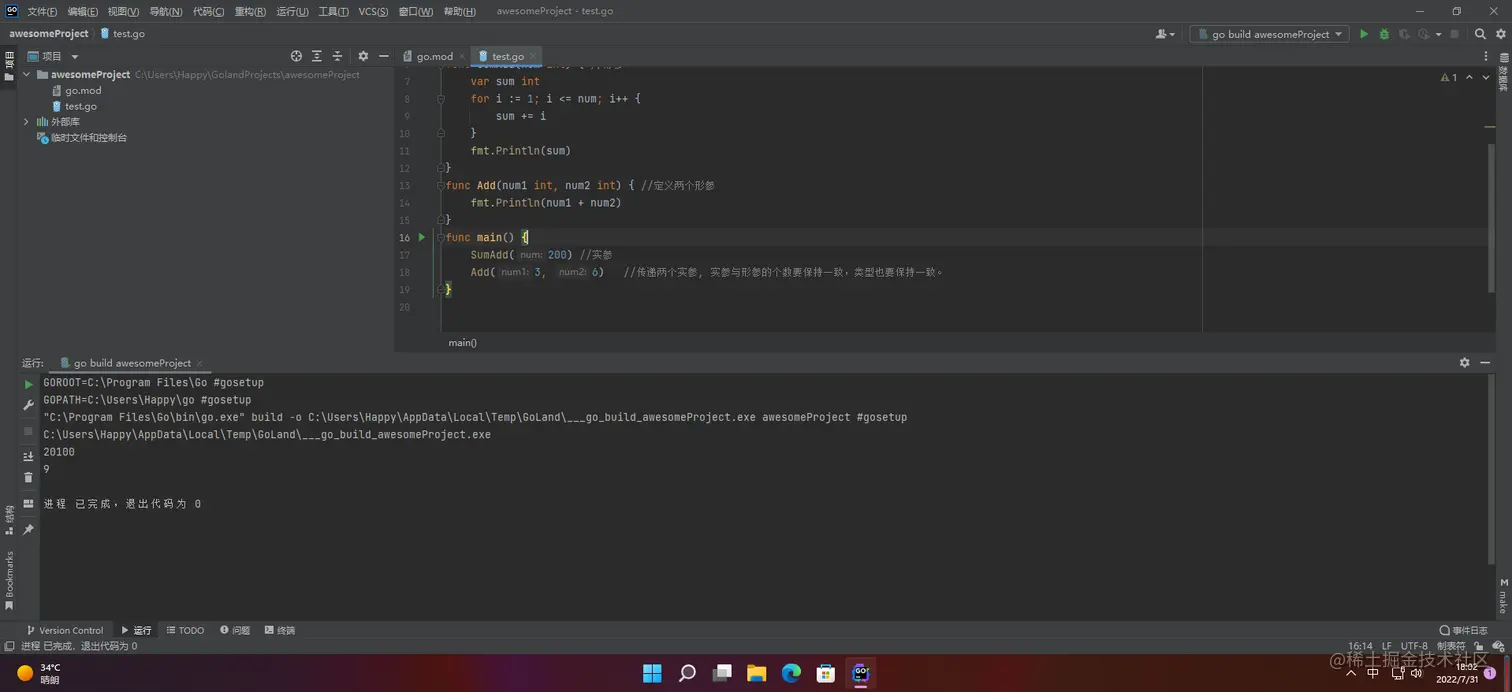Collapse all in project panel toolbar

pyautogui.click(x=337, y=56)
